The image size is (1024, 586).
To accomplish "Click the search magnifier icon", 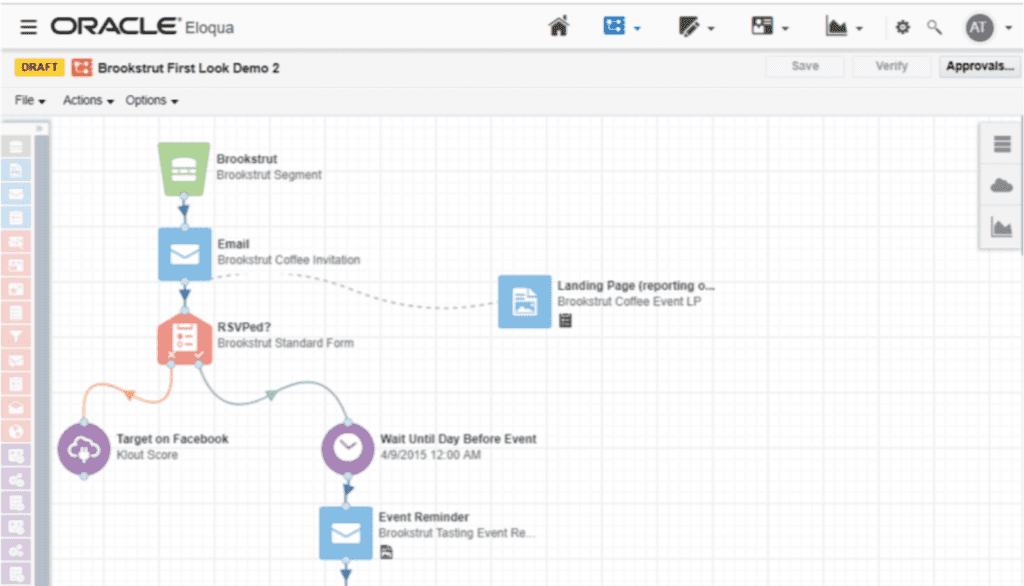I will point(934,27).
